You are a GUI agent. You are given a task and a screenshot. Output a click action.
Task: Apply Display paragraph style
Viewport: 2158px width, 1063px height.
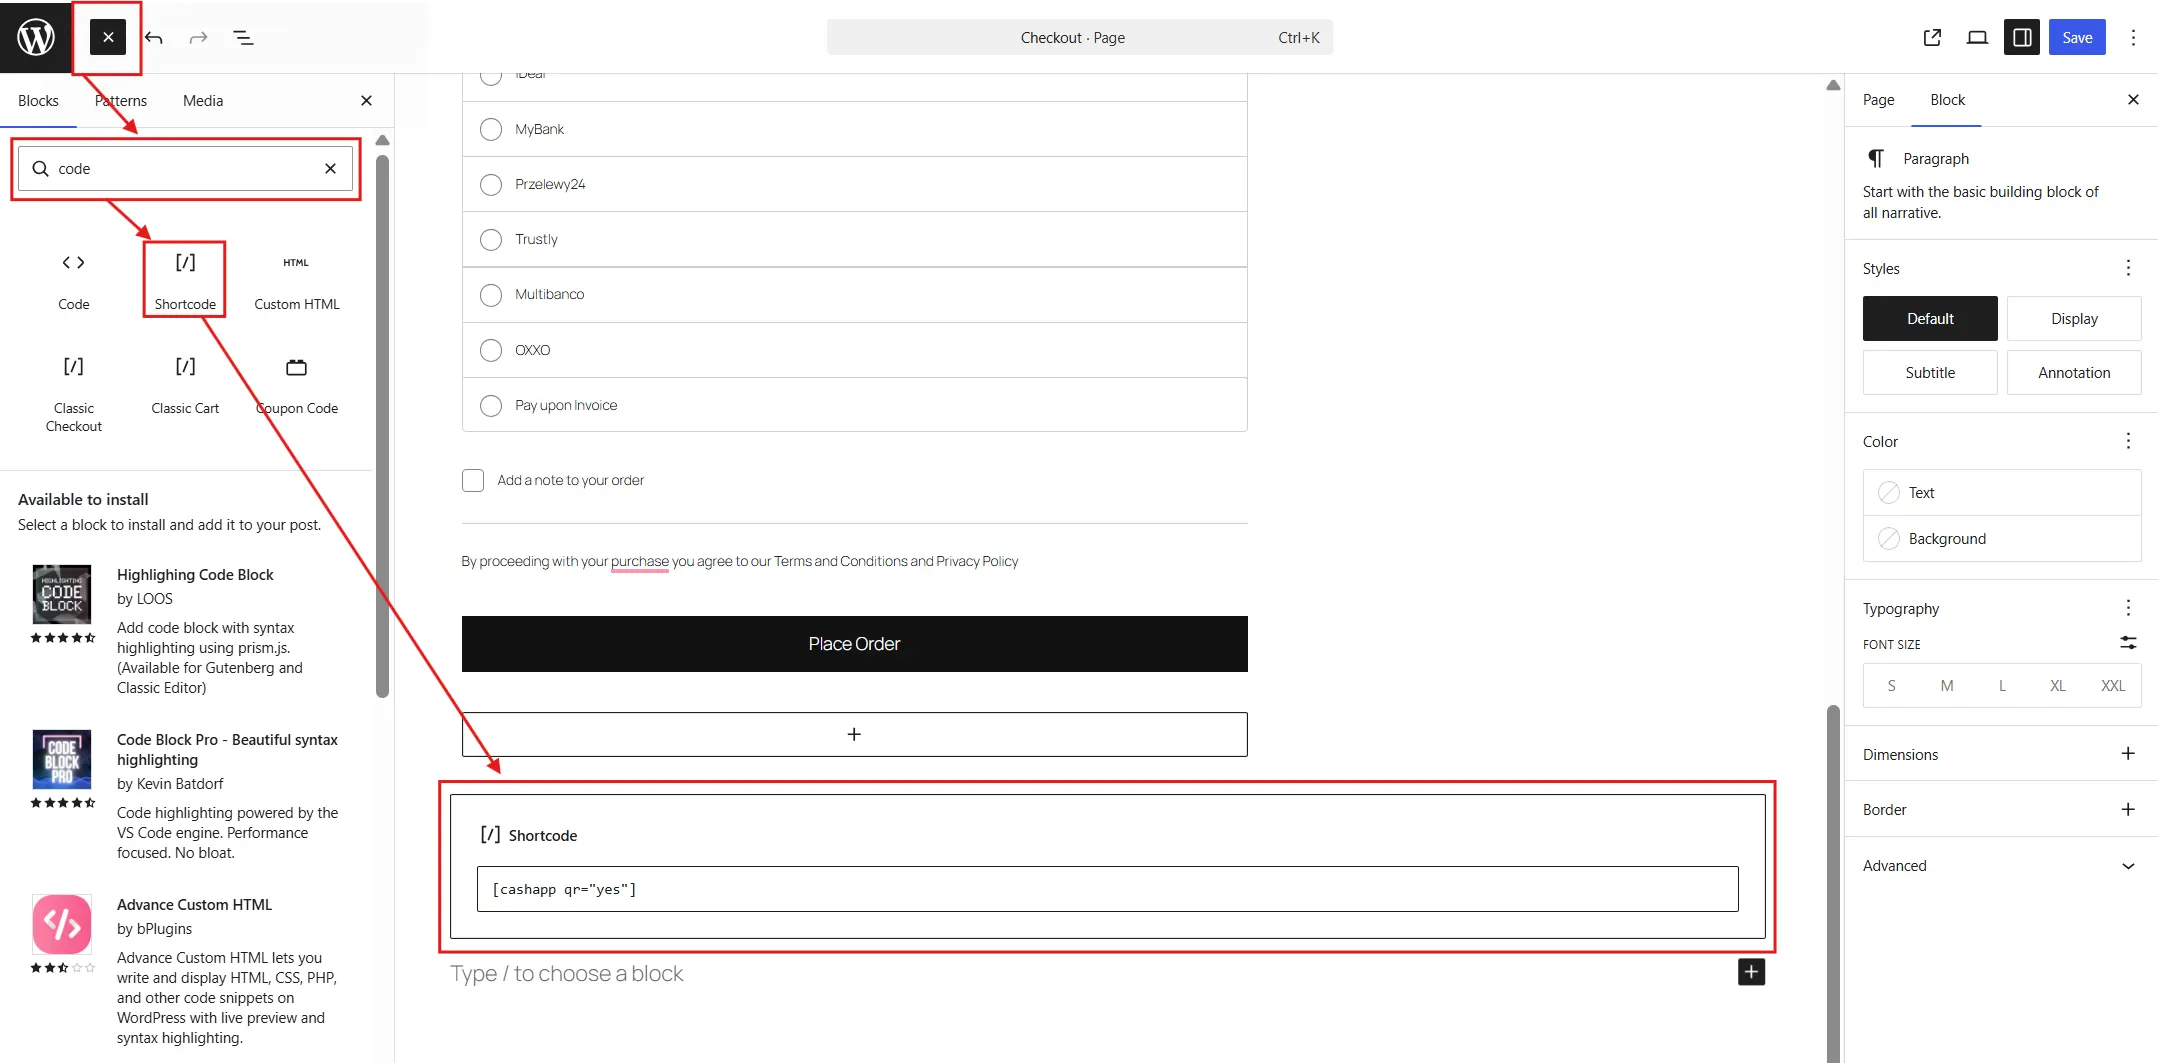point(2074,318)
